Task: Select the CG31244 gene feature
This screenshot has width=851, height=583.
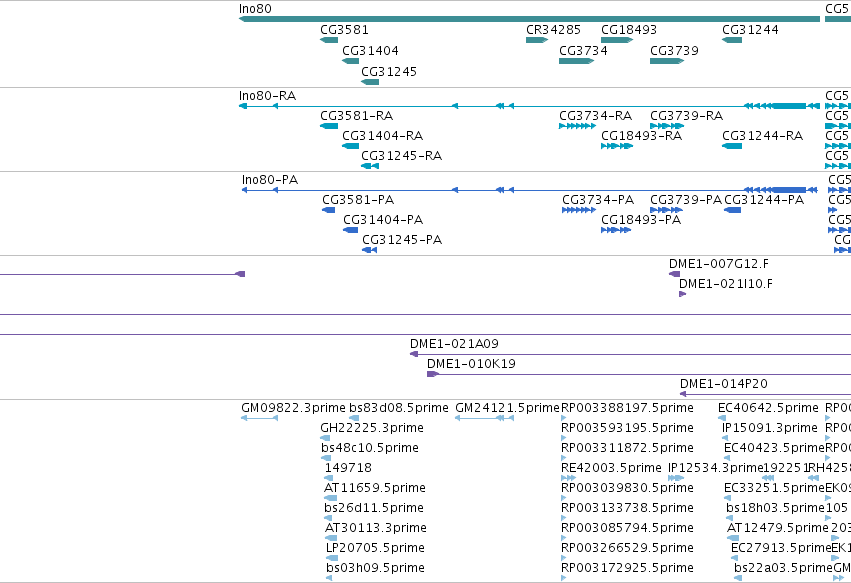Action: (732, 40)
